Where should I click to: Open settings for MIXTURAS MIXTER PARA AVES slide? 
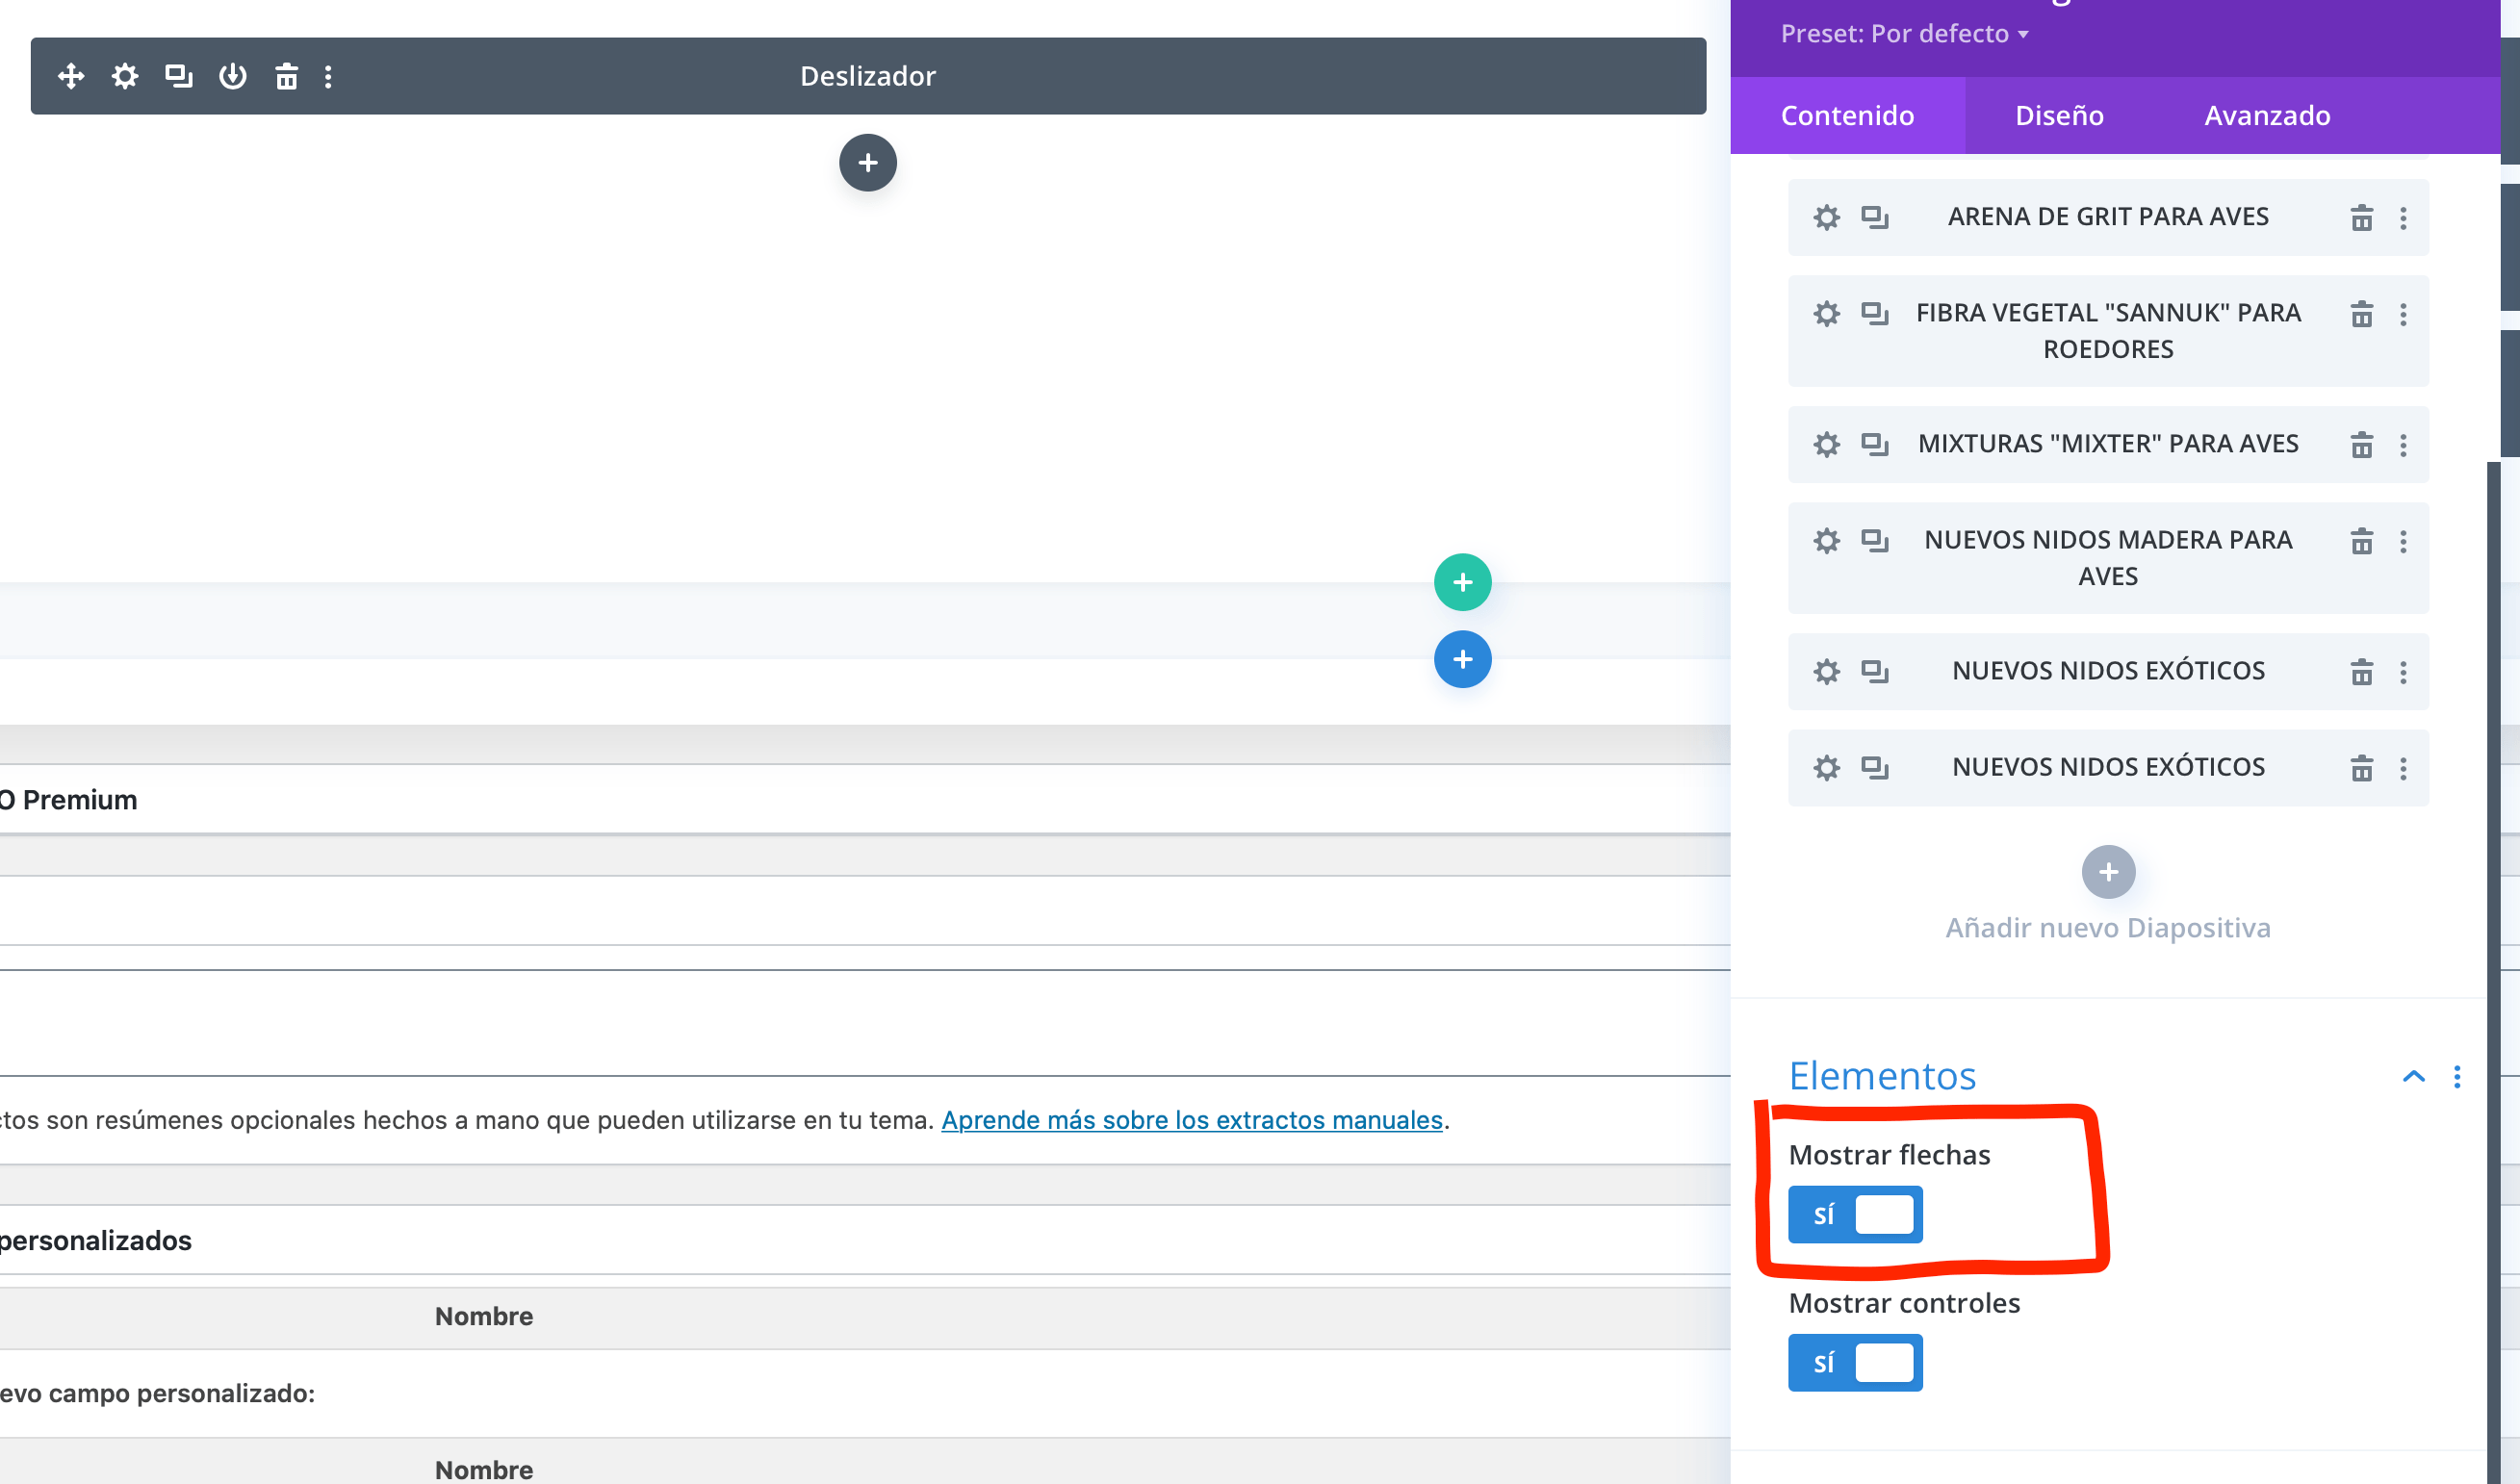(1827, 444)
